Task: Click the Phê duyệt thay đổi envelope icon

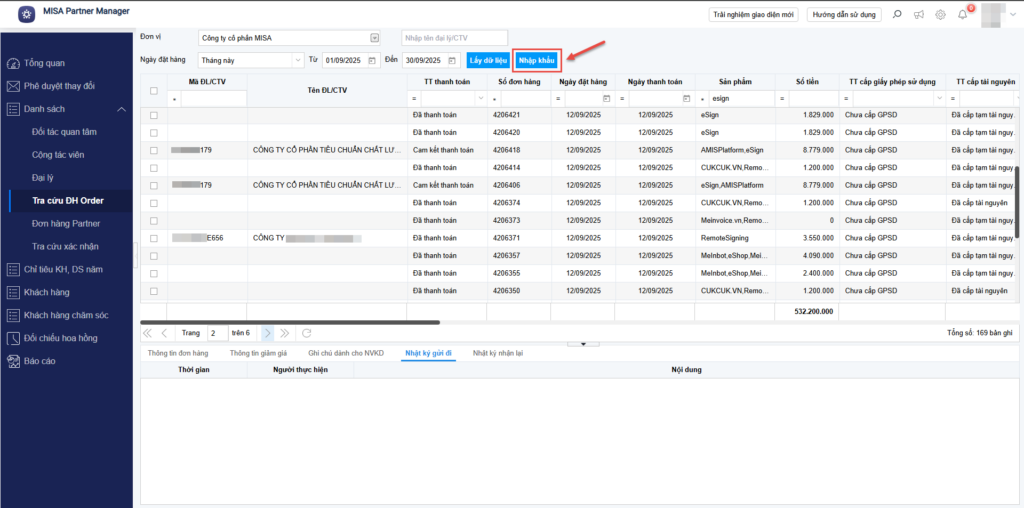Action: [12, 86]
